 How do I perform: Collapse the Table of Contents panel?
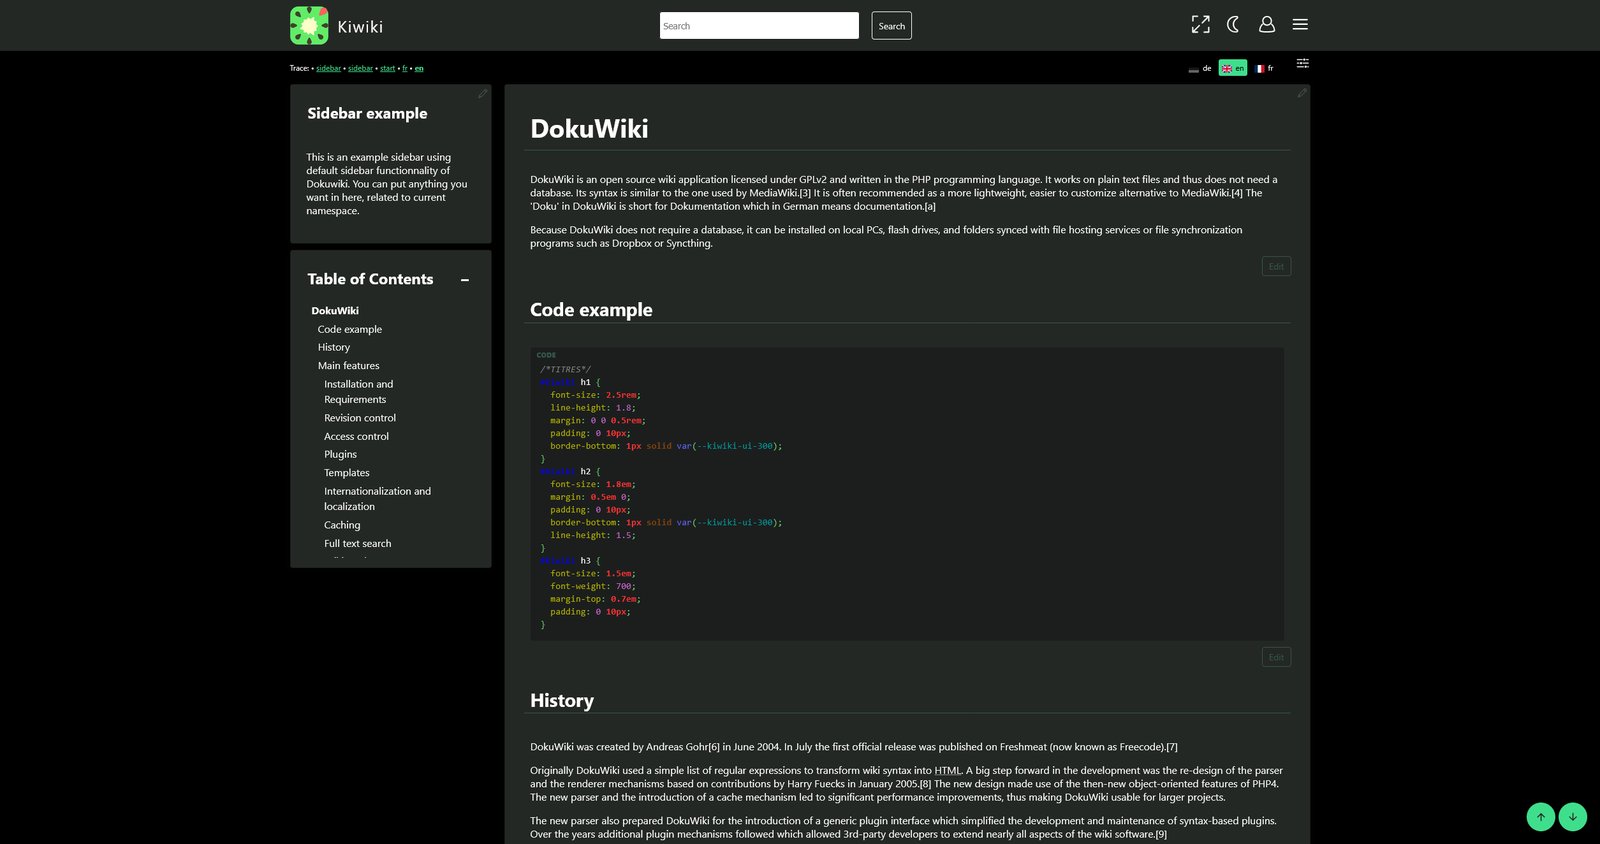pyautogui.click(x=465, y=280)
